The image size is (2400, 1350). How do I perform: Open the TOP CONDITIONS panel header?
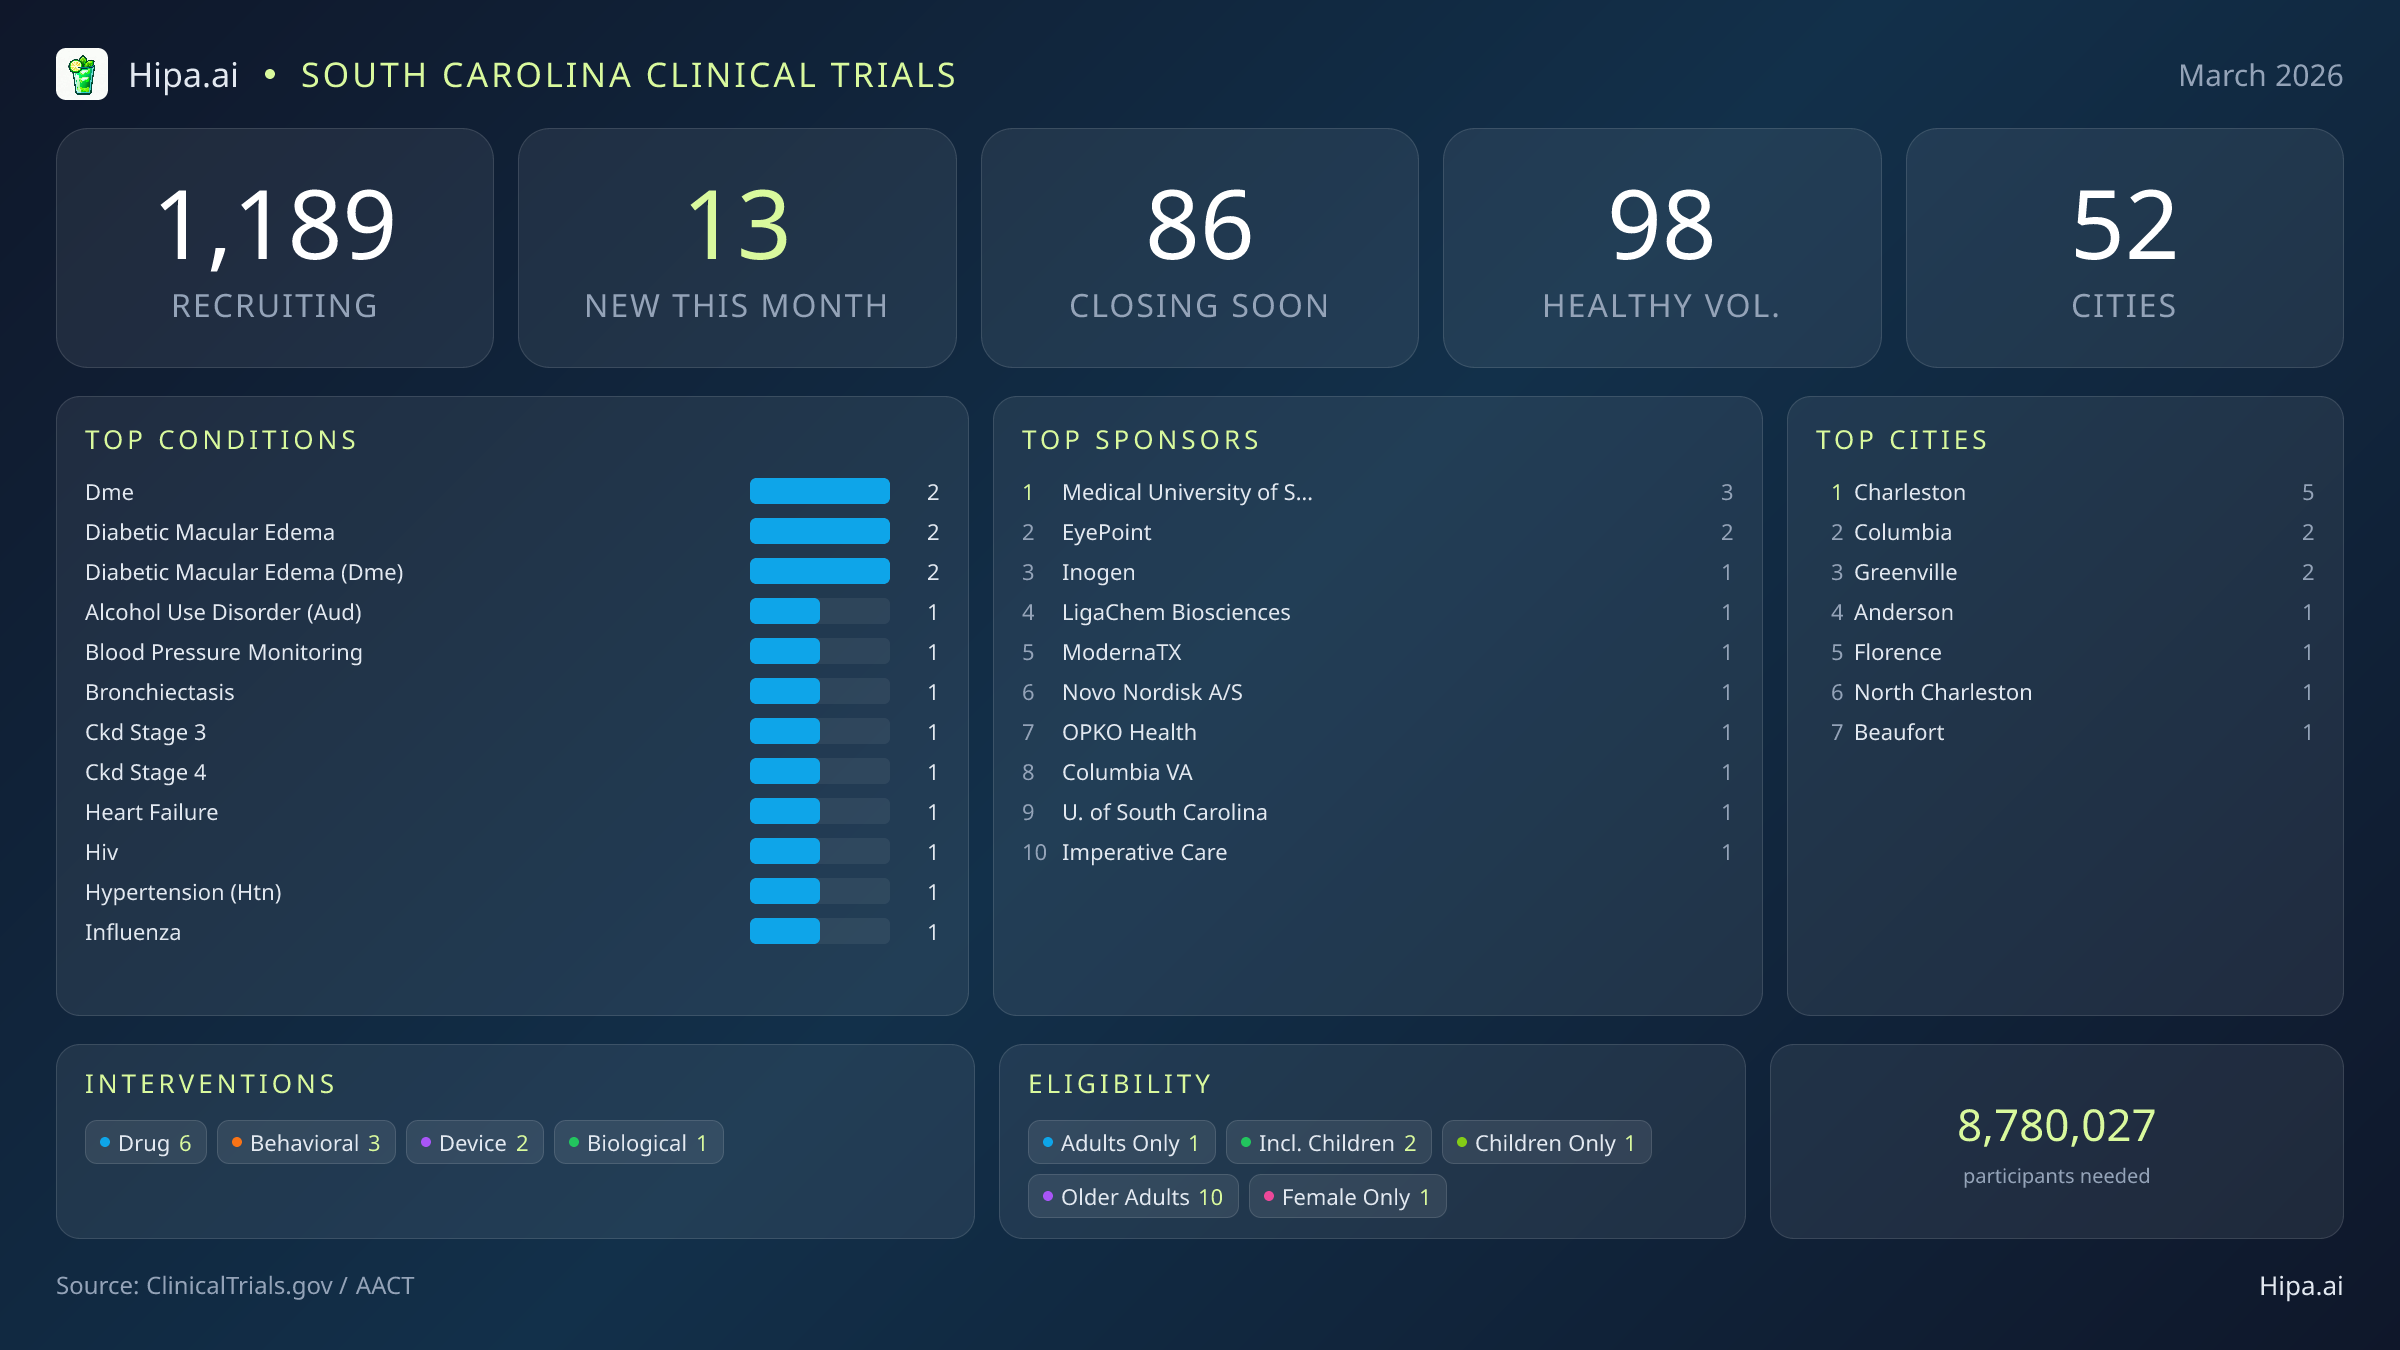click(x=221, y=440)
